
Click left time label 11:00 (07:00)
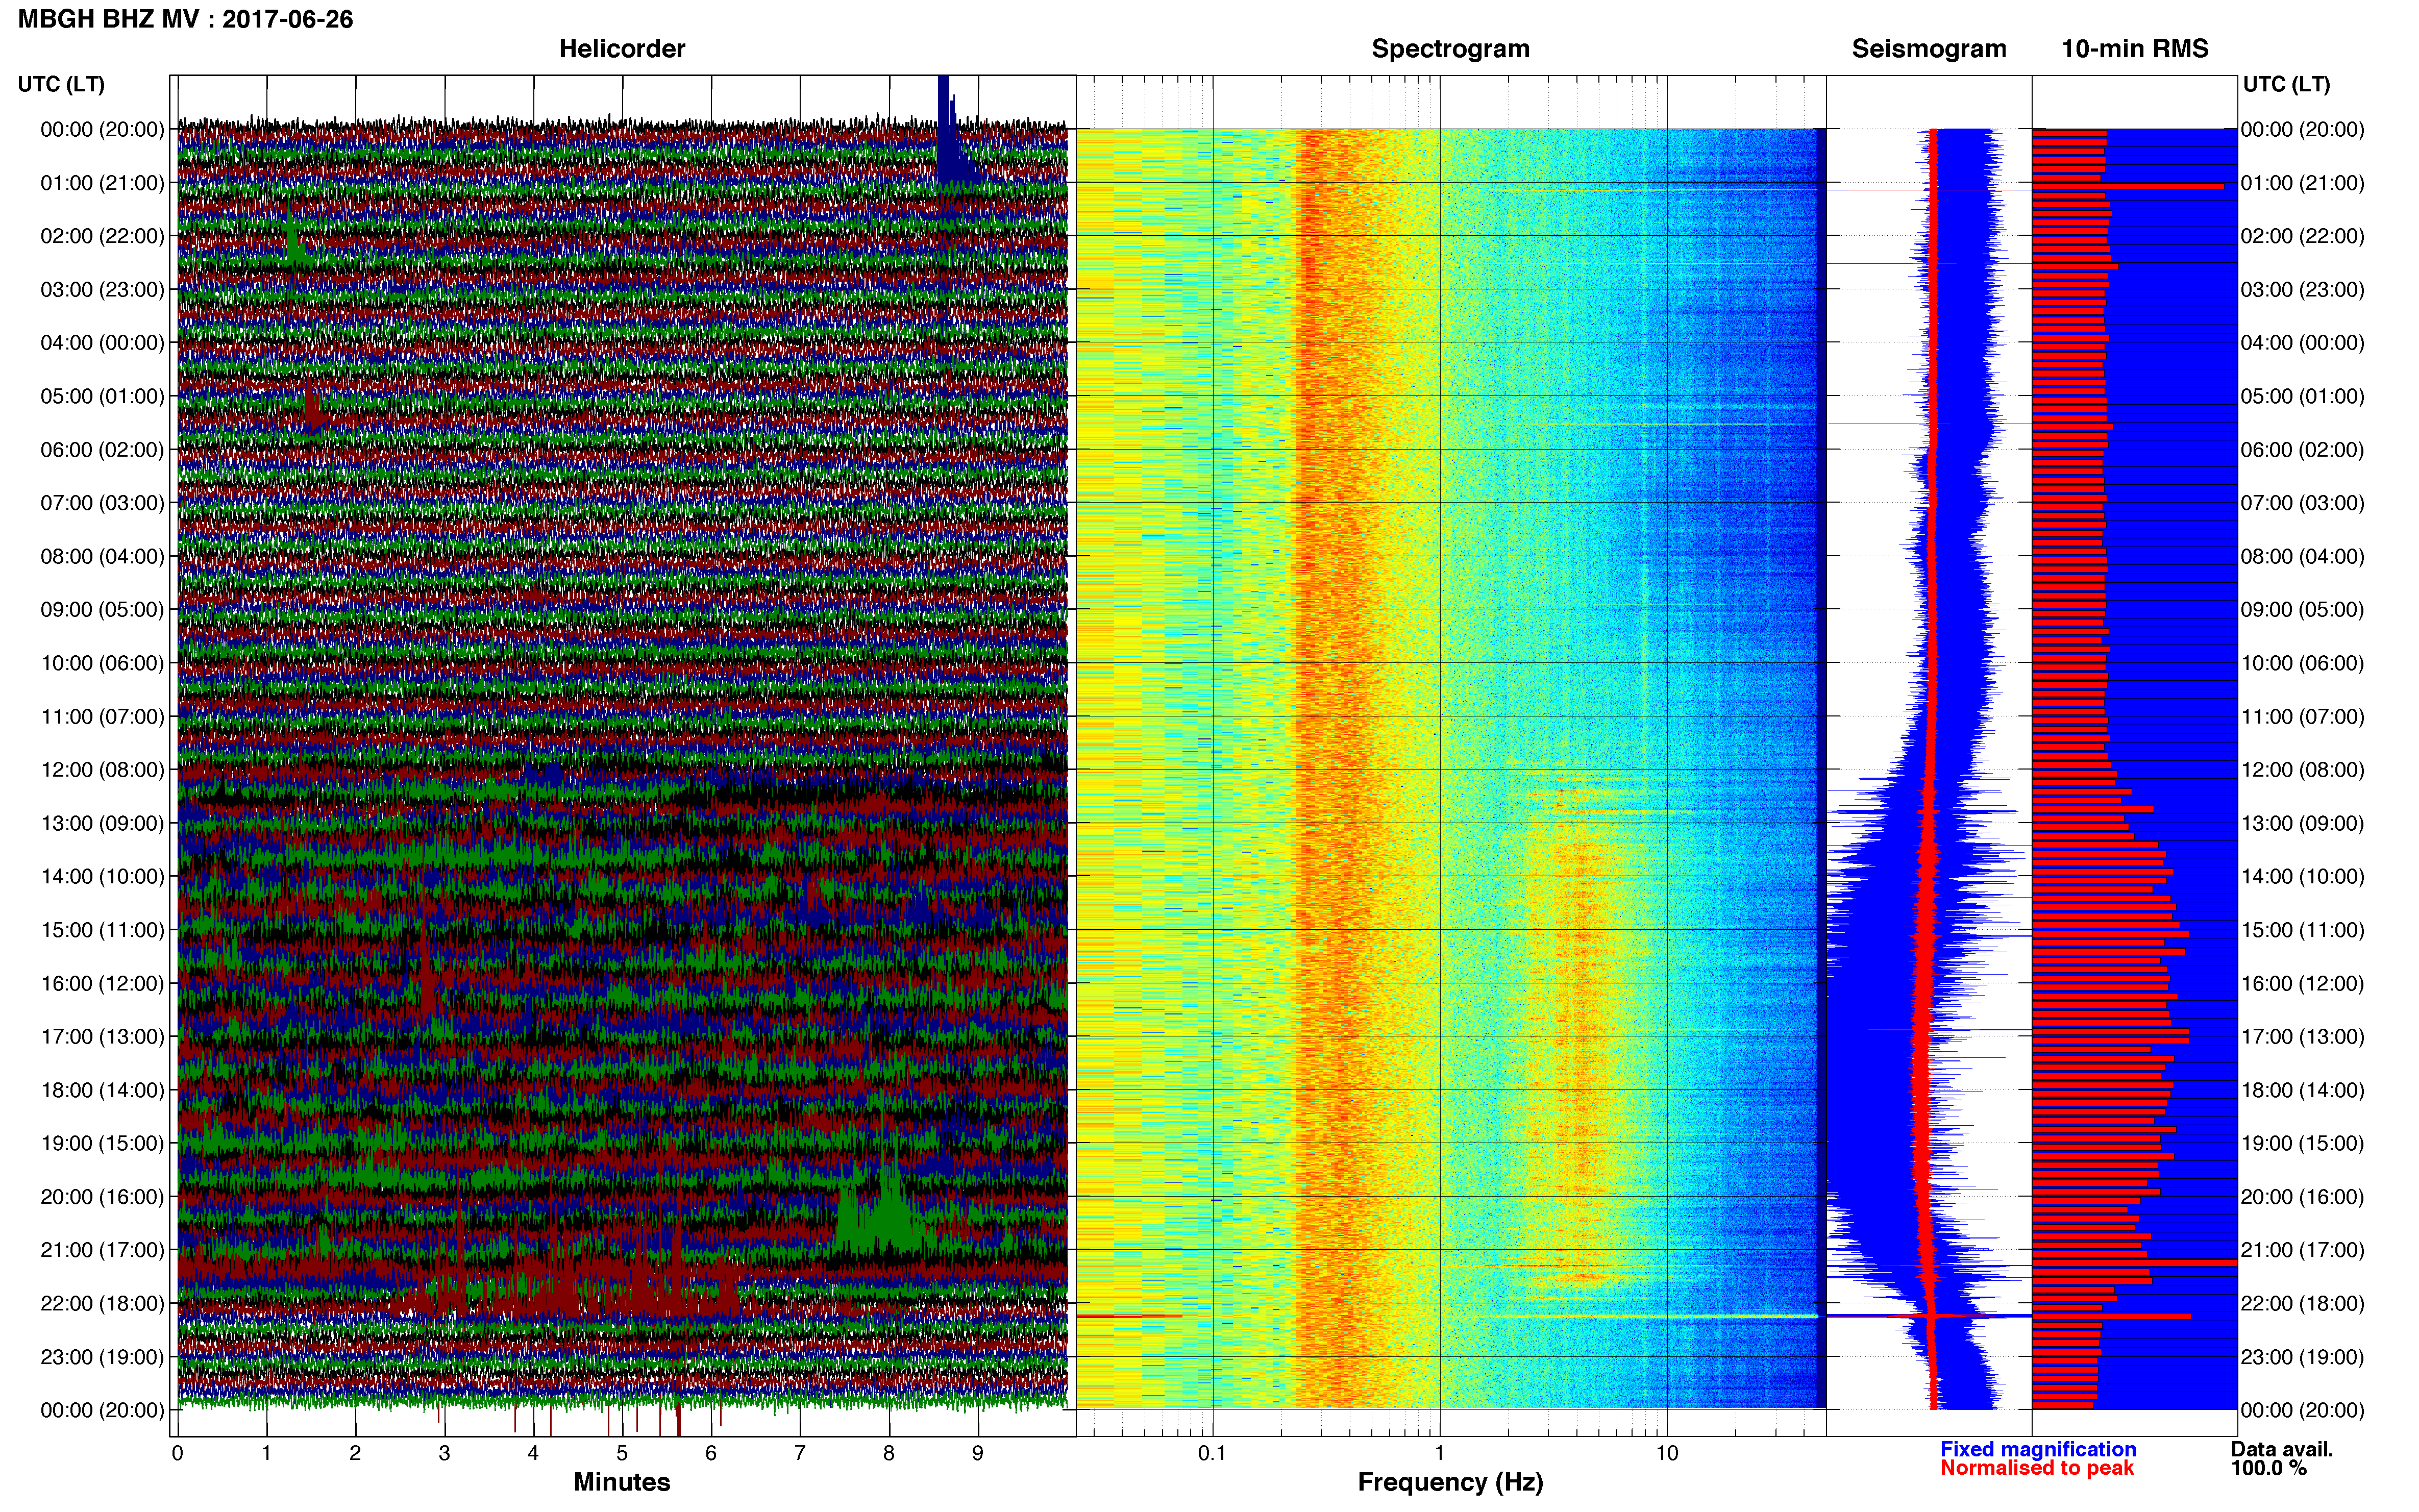[x=102, y=717]
